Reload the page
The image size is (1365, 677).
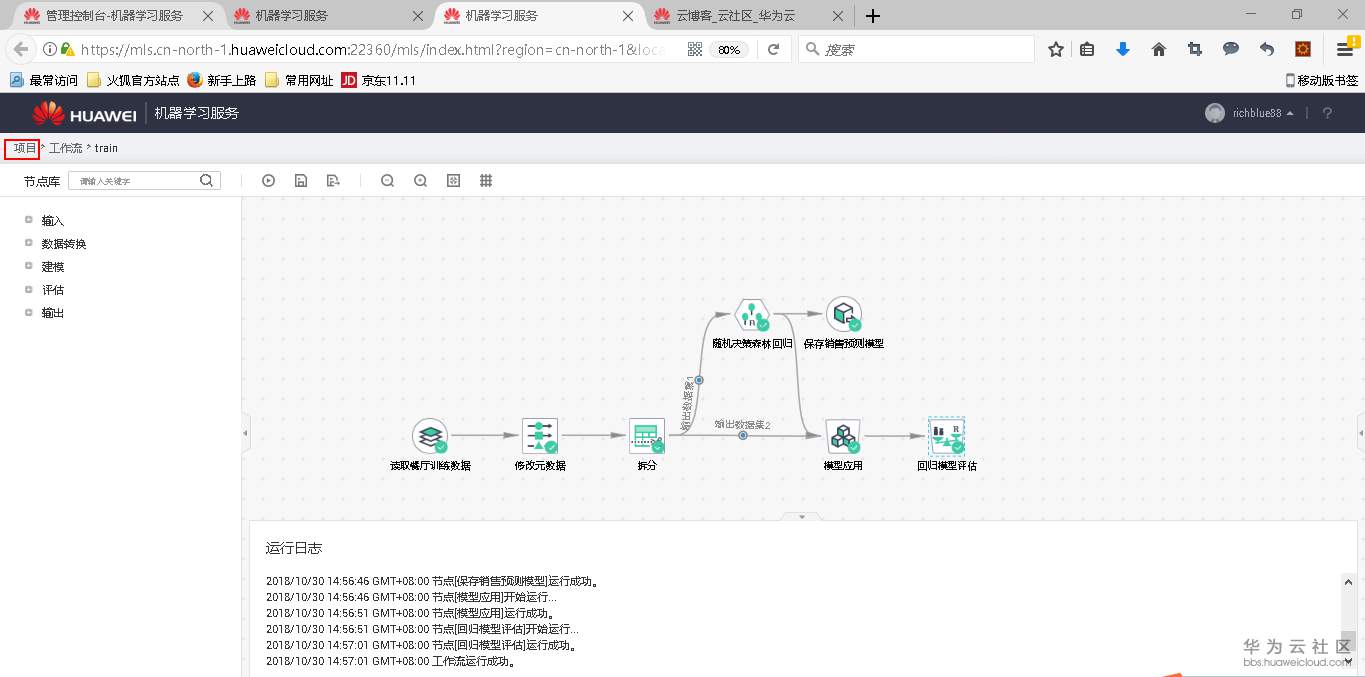coord(773,50)
